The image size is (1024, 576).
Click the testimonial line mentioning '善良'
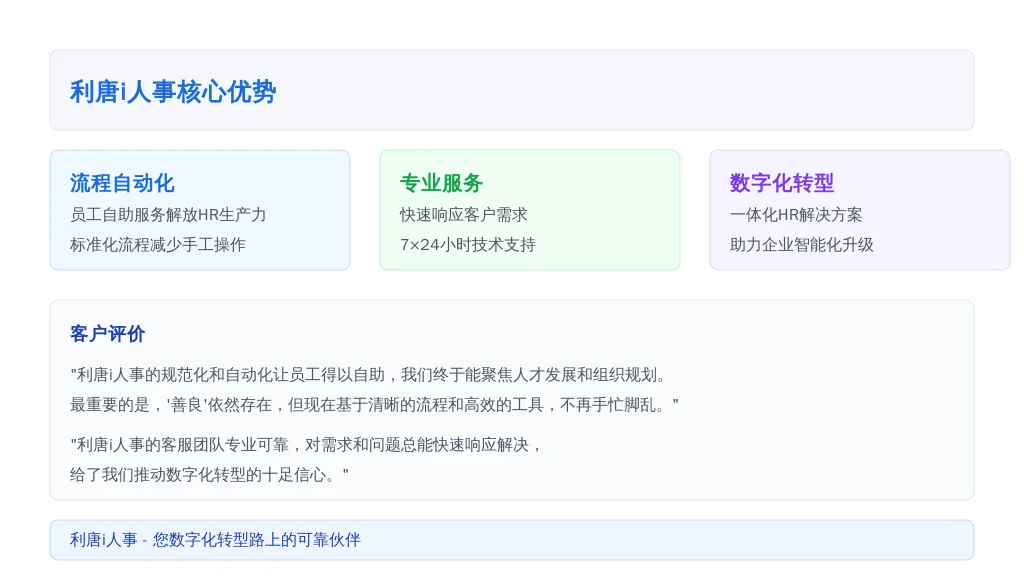[374, 405]
